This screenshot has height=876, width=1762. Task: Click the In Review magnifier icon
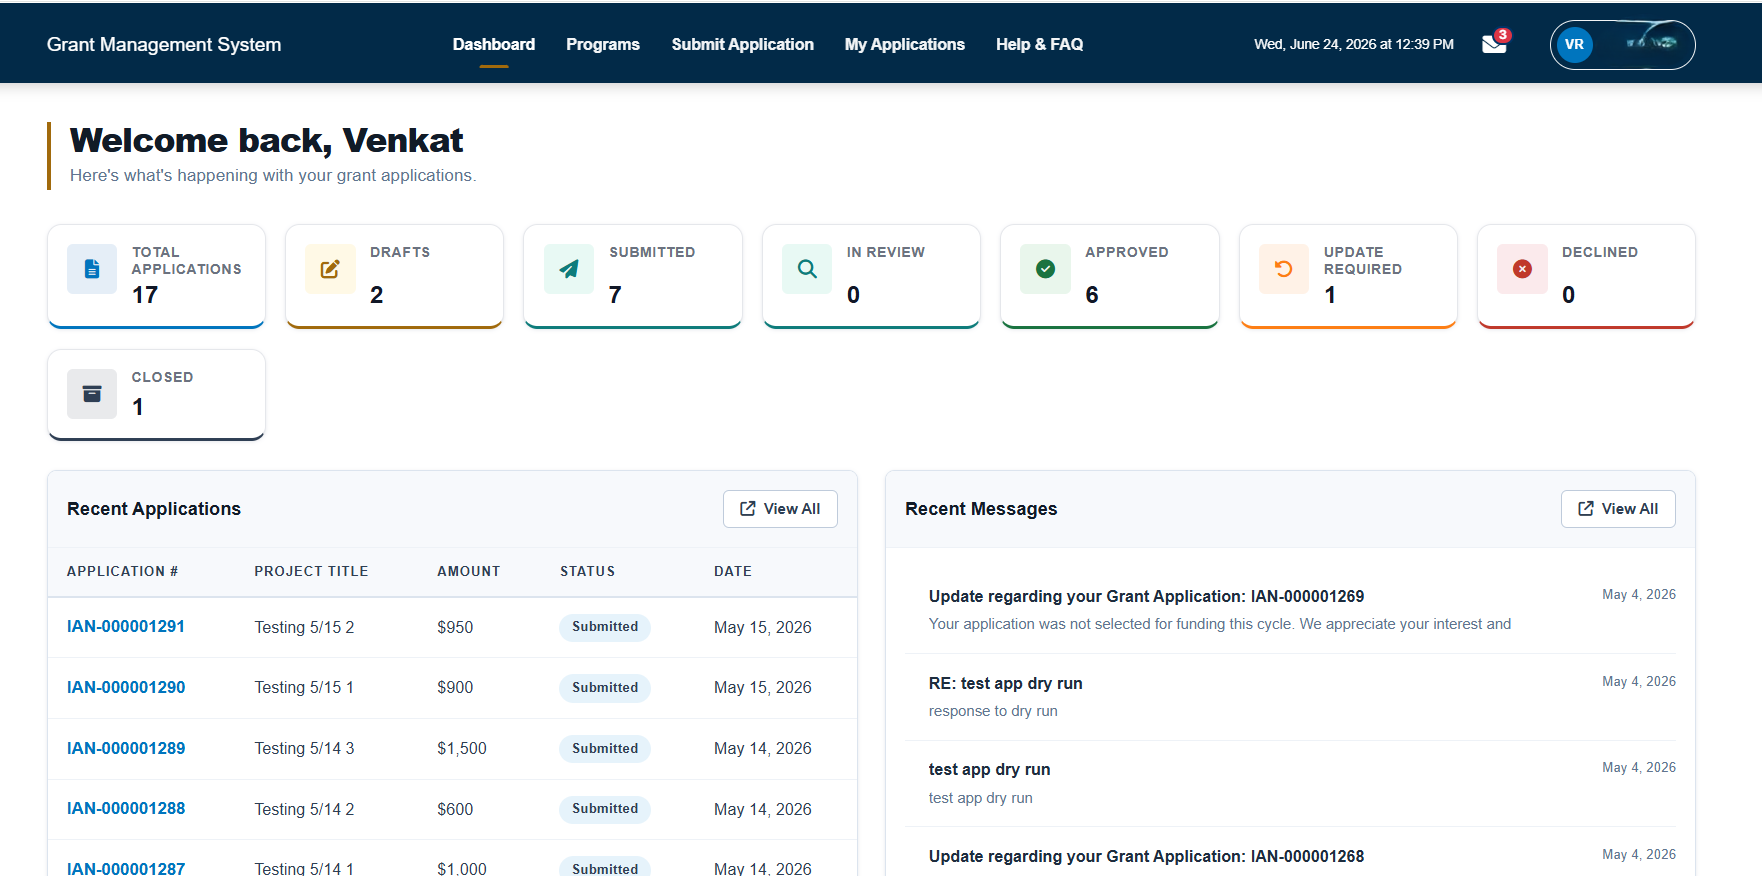coord(807,269)
